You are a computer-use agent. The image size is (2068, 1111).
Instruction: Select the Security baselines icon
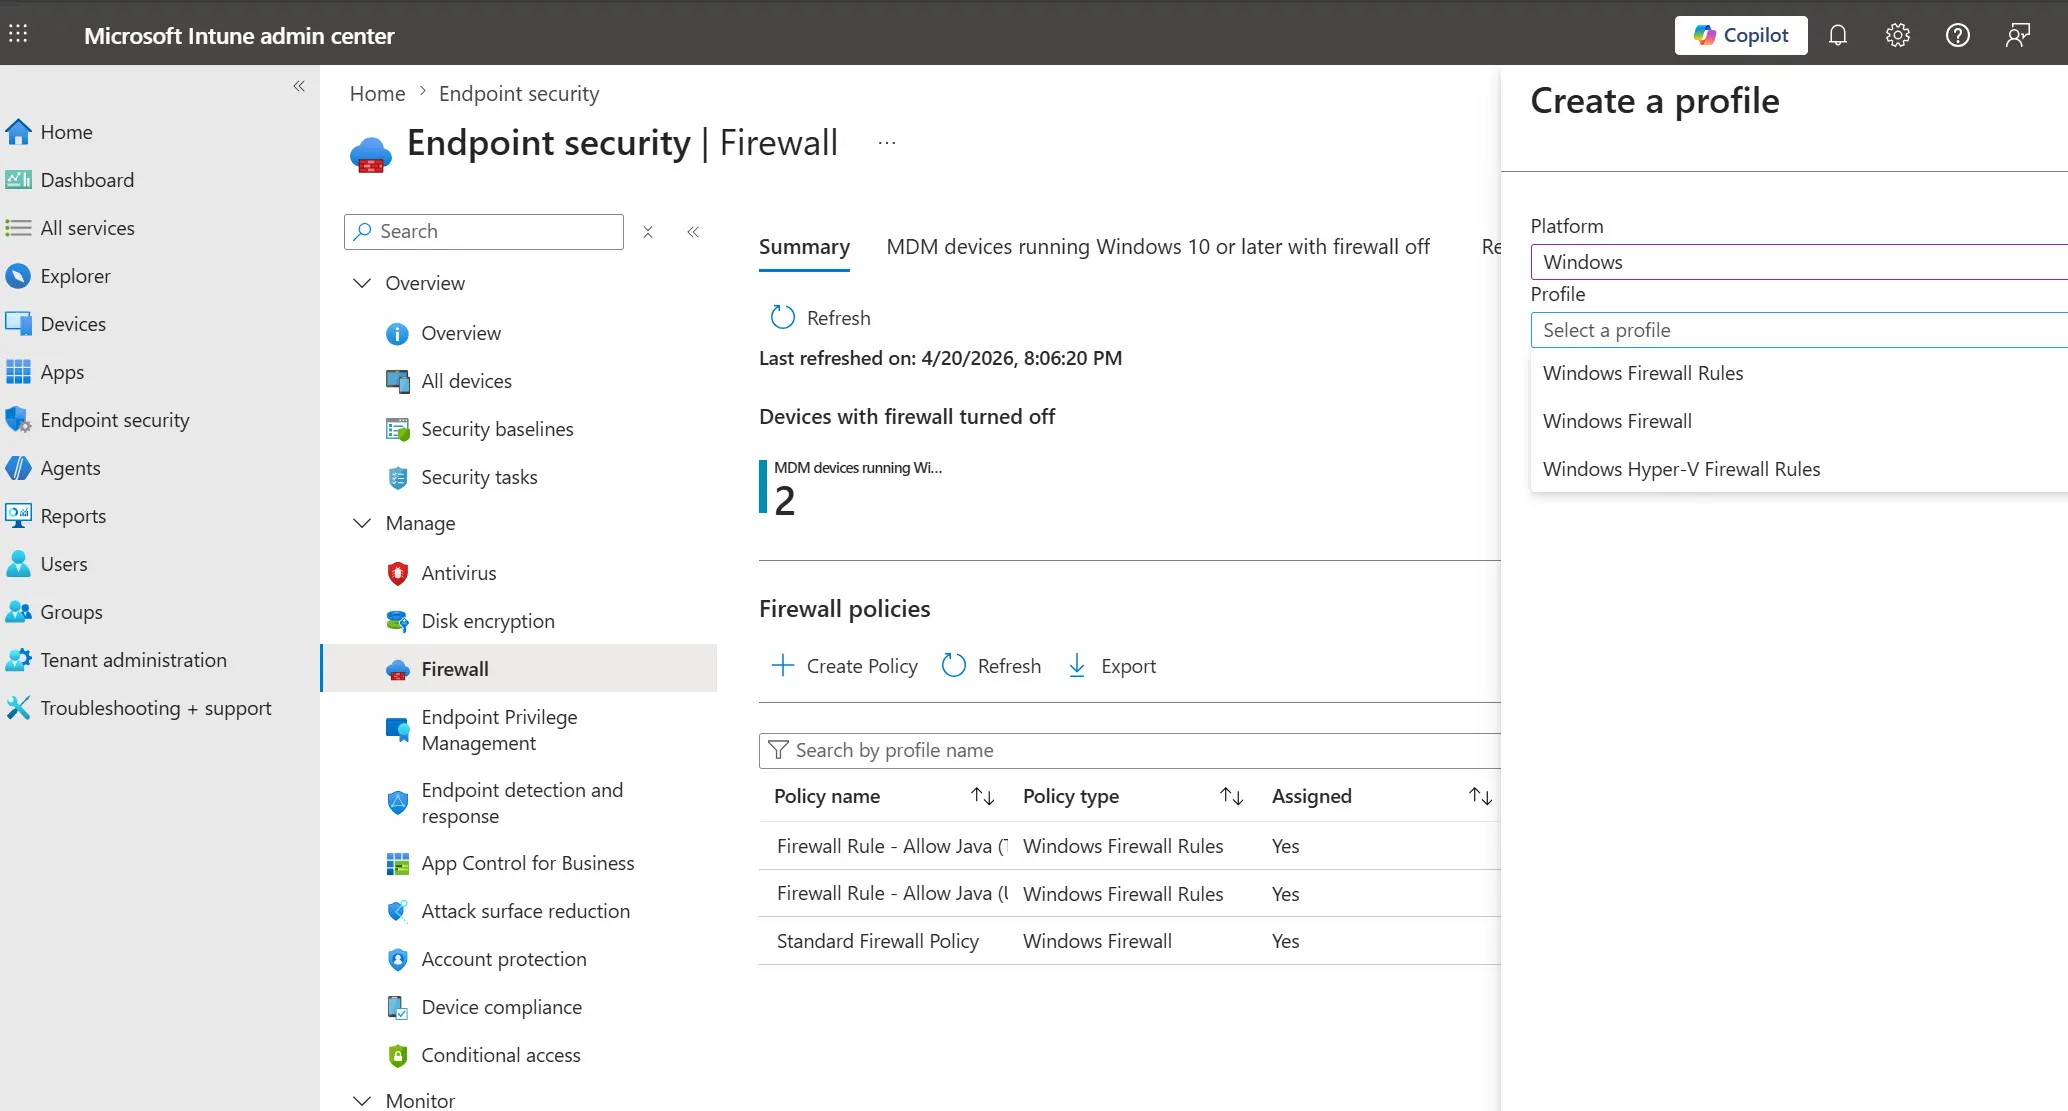click(x=397, y=428)
